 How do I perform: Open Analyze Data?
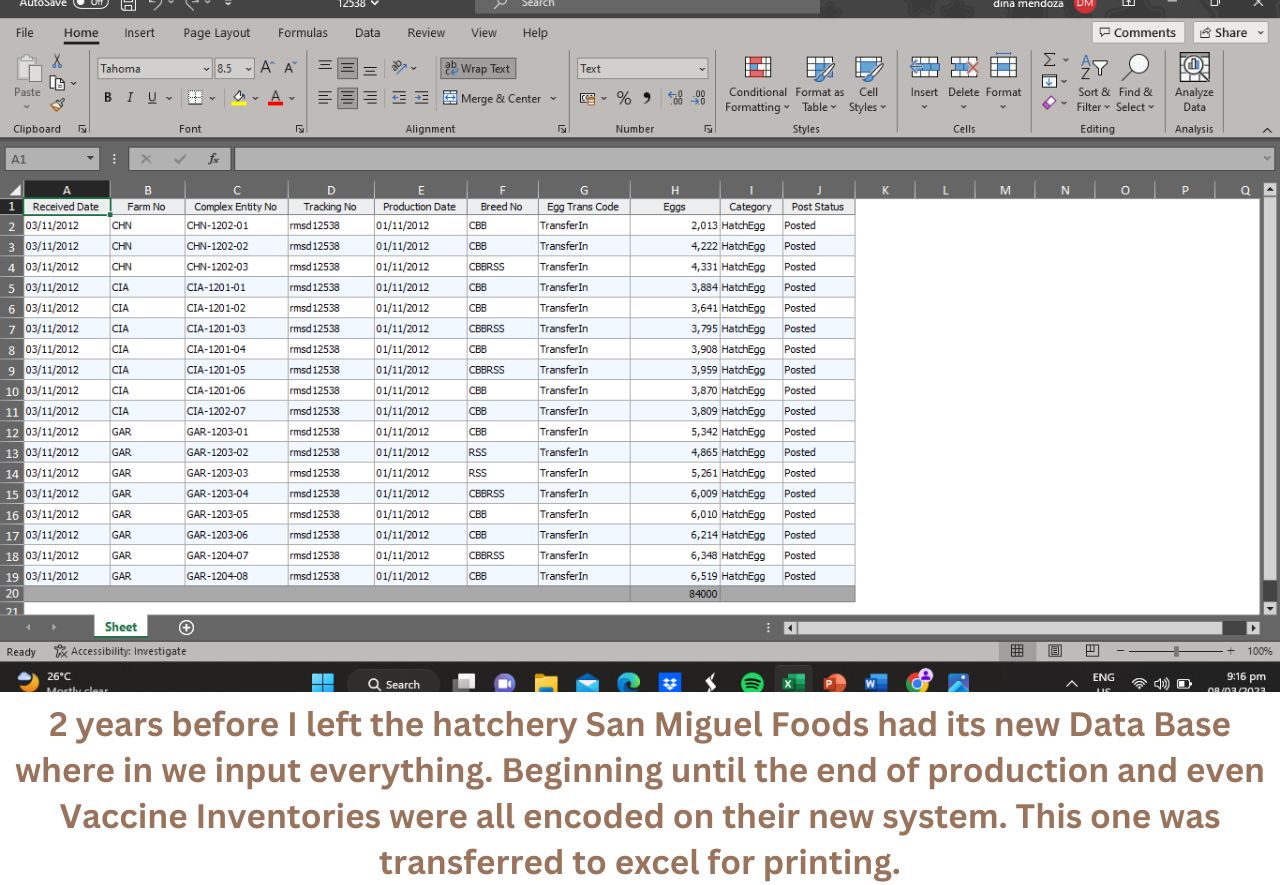click(x=1194, y=84)
